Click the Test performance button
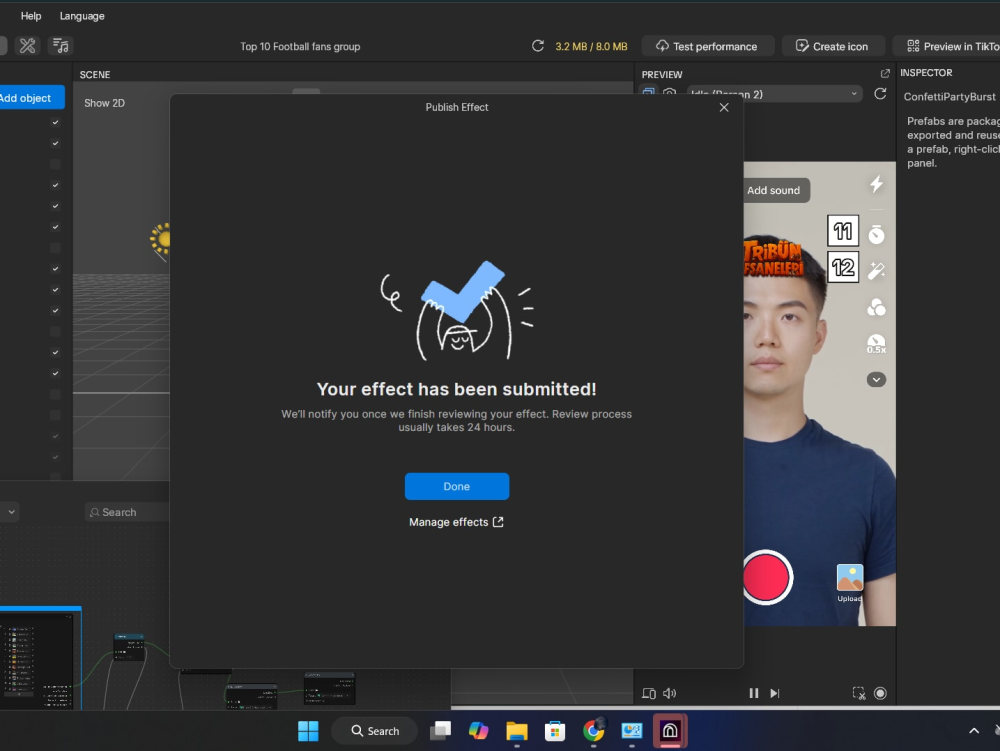 pyautogui.click(x=708, y=46)
